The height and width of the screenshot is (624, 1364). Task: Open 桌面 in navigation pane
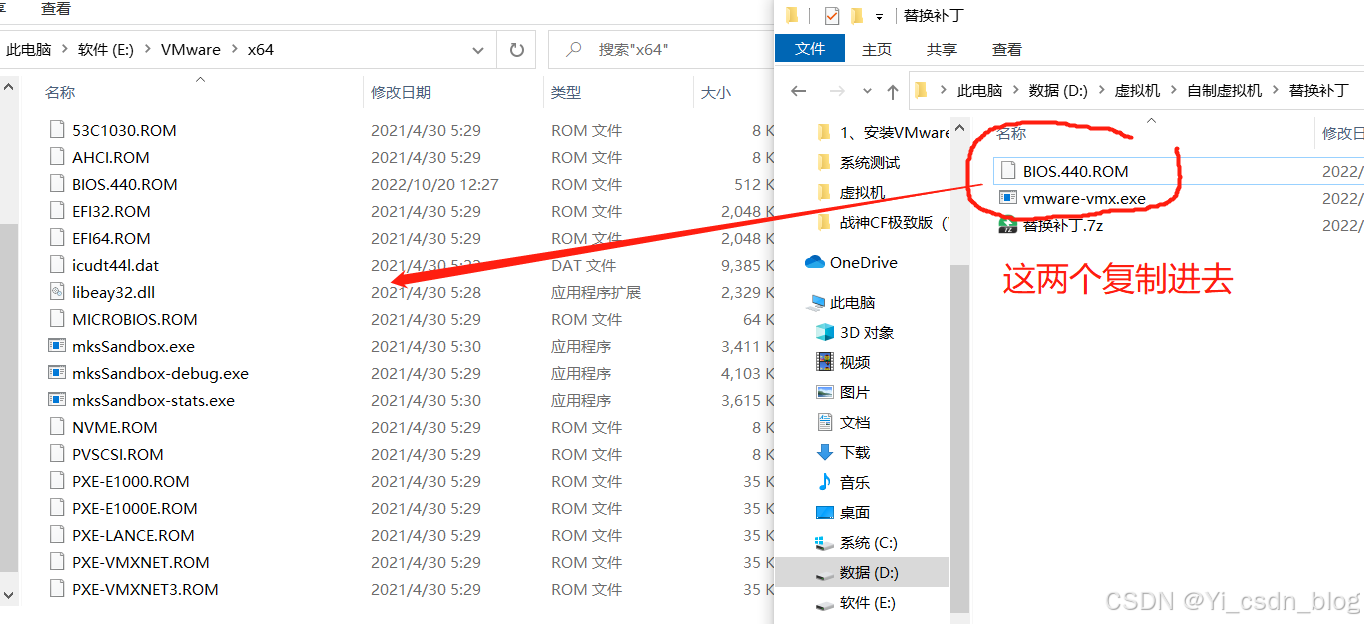(844, 512)
